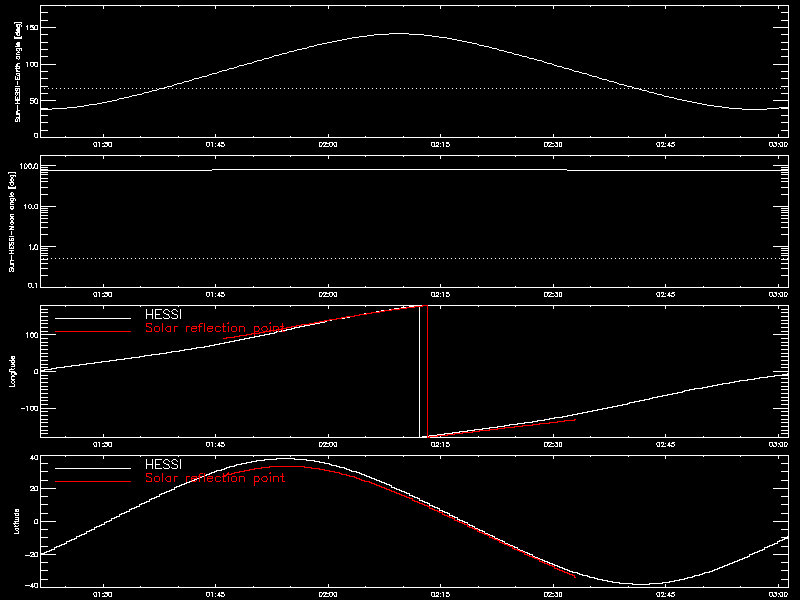The height and width of the screenshot is (600, 800).
Task: Click the 01:30 time label under the Latitude plot
Action: click(x=103, y=595)
